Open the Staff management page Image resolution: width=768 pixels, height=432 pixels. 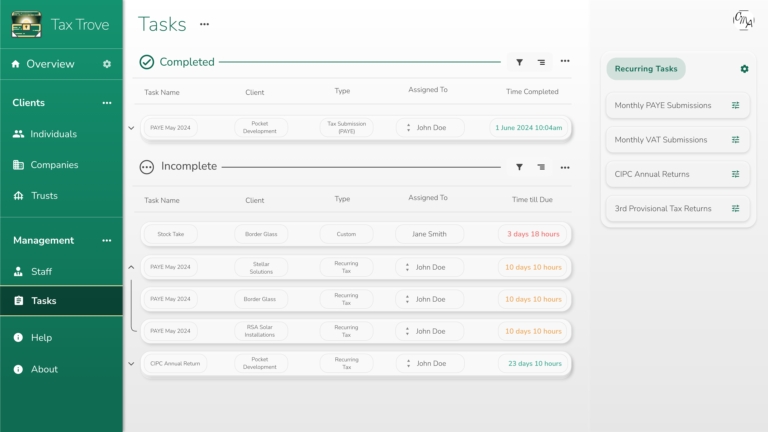coord(41,271)
